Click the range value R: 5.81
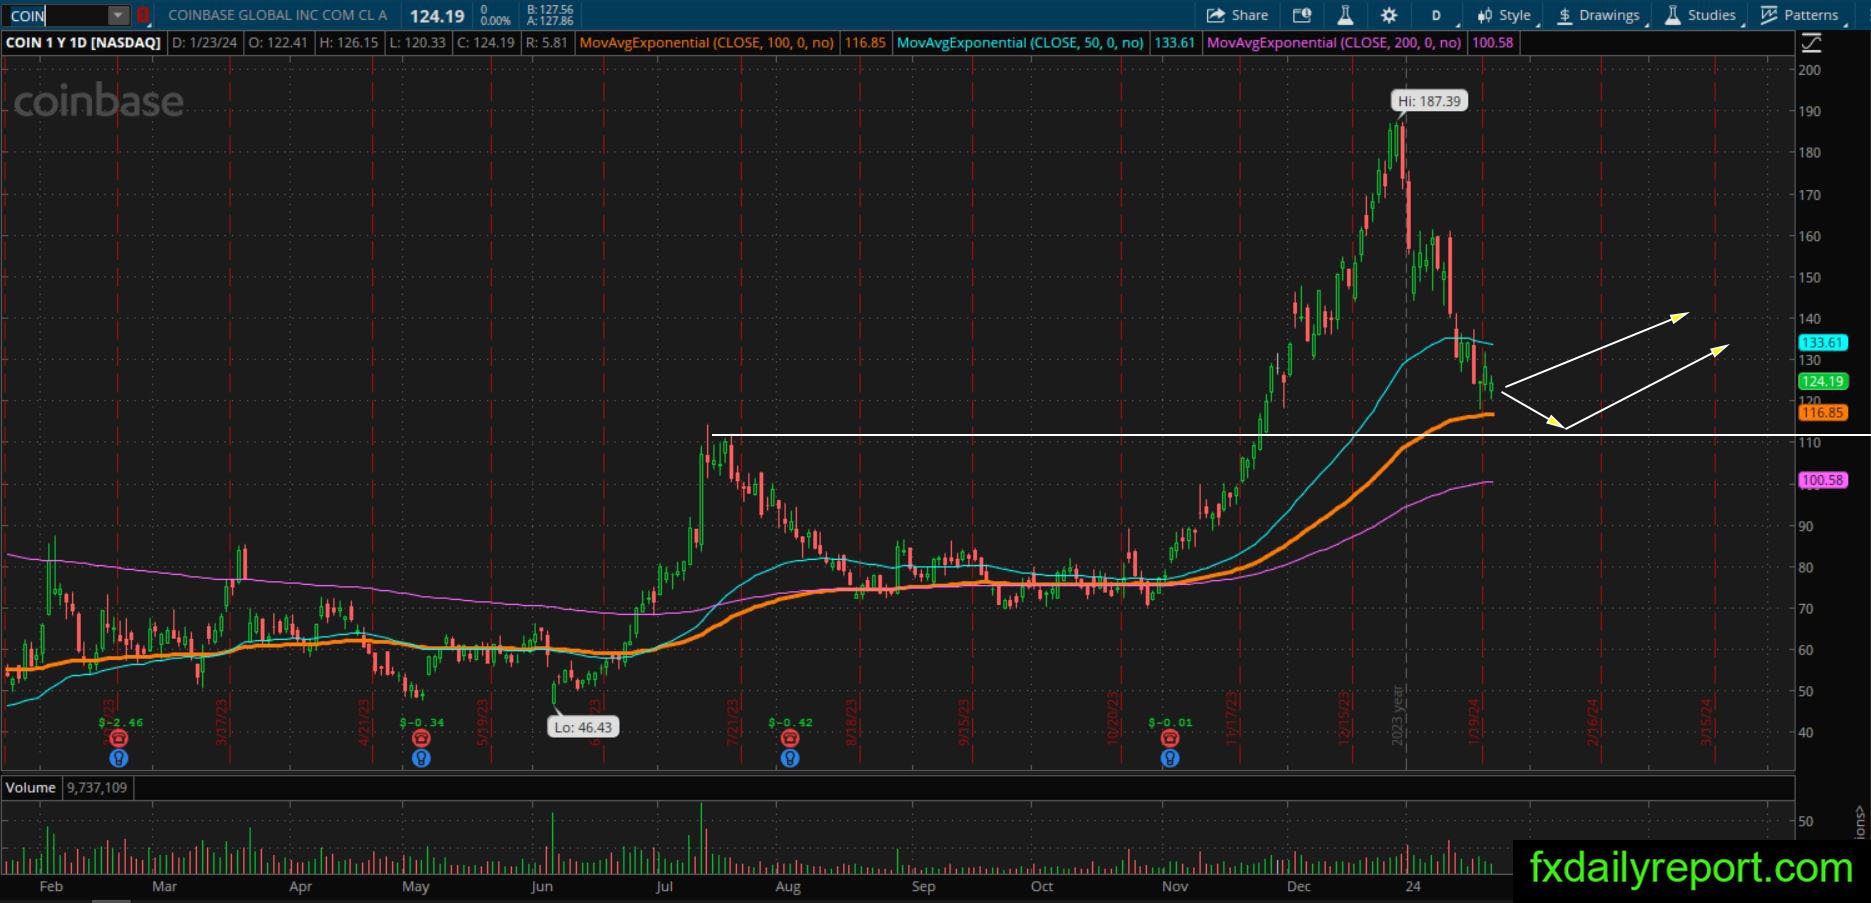The height and width of the screenshot is (903, 1871). (546, 43)
